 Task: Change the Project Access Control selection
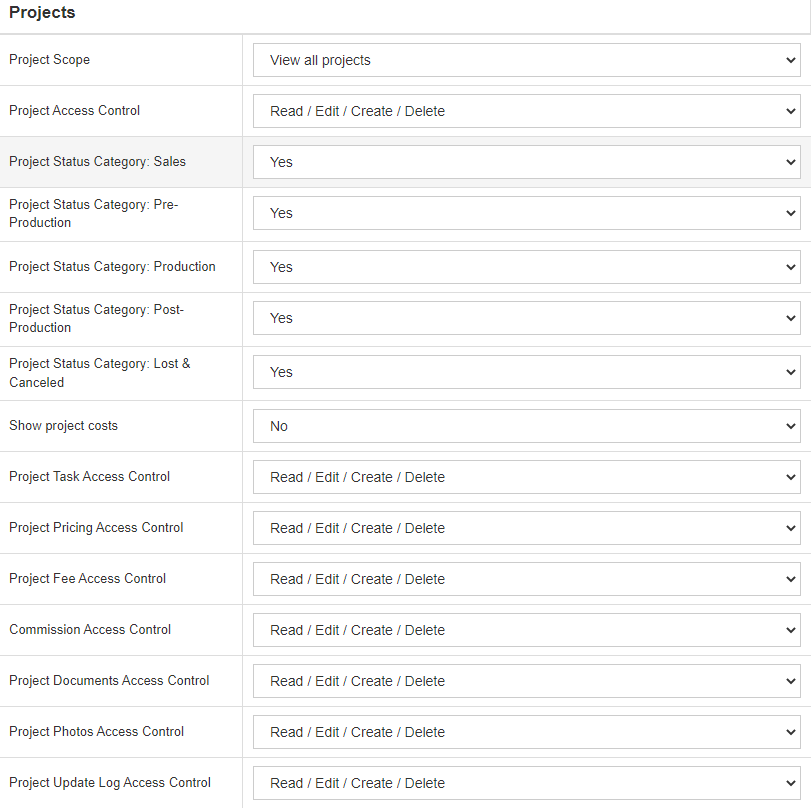point(525,111)
